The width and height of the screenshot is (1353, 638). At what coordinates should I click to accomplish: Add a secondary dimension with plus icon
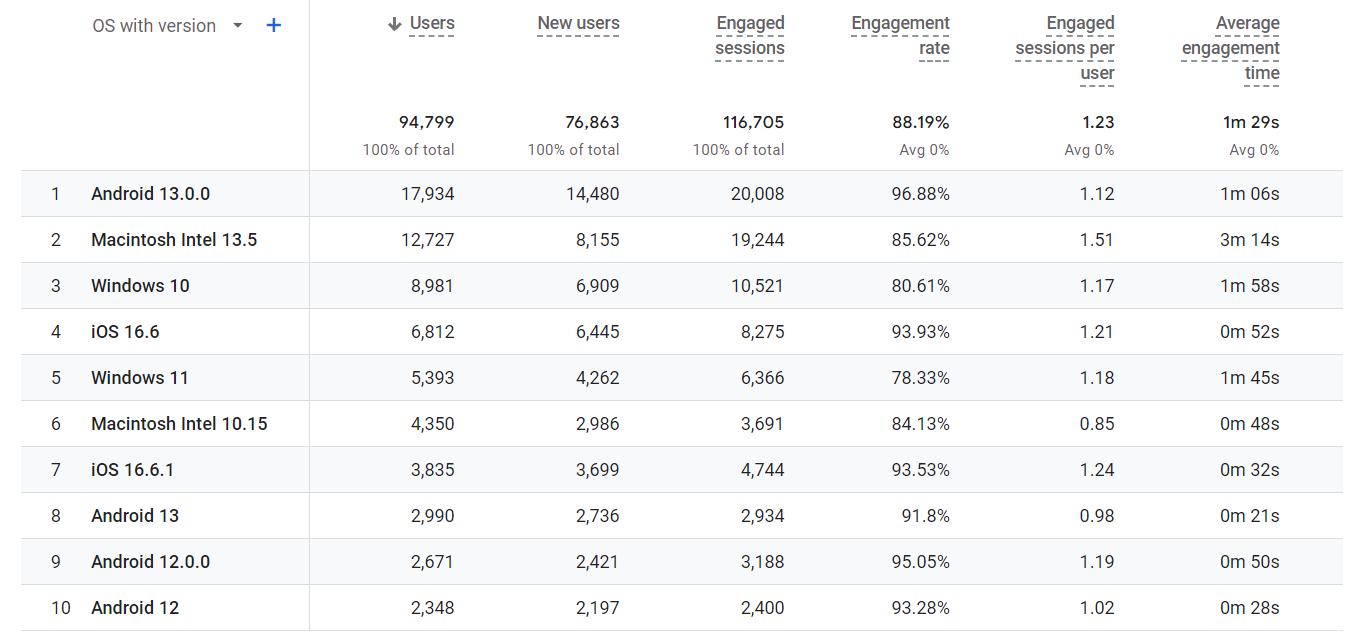[x=274, y=25]
